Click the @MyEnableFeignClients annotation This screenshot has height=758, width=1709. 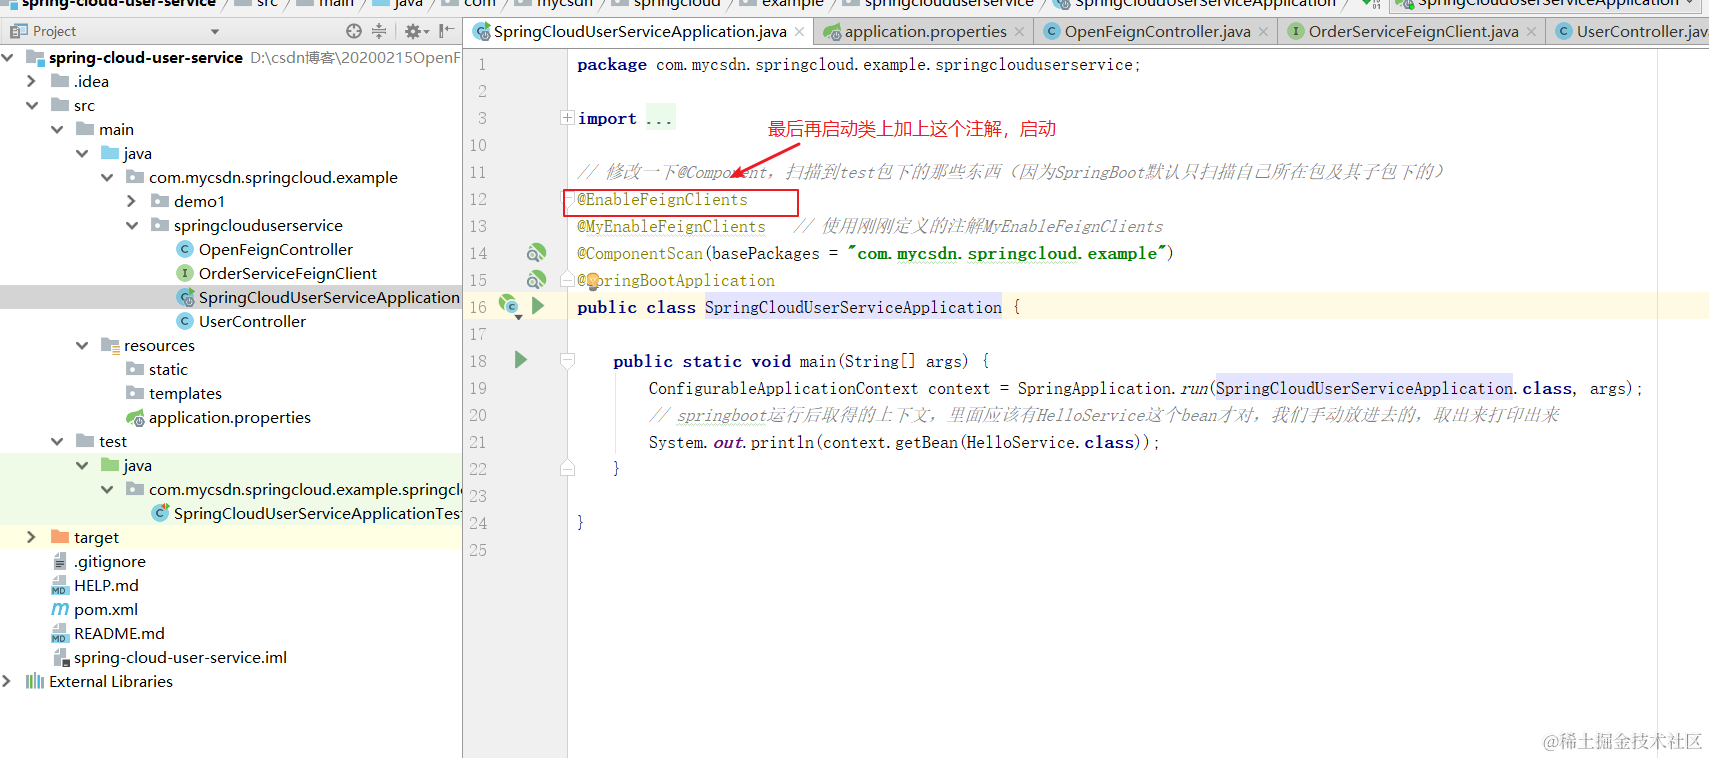[x=671, y=226]
